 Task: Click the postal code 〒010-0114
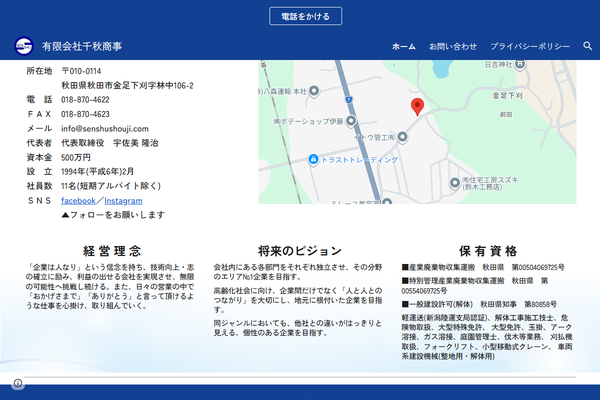tap(82, 71)
